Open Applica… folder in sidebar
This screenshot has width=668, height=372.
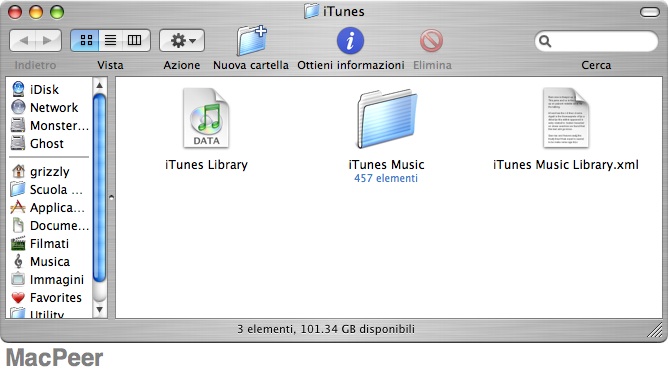coord(48,208)
